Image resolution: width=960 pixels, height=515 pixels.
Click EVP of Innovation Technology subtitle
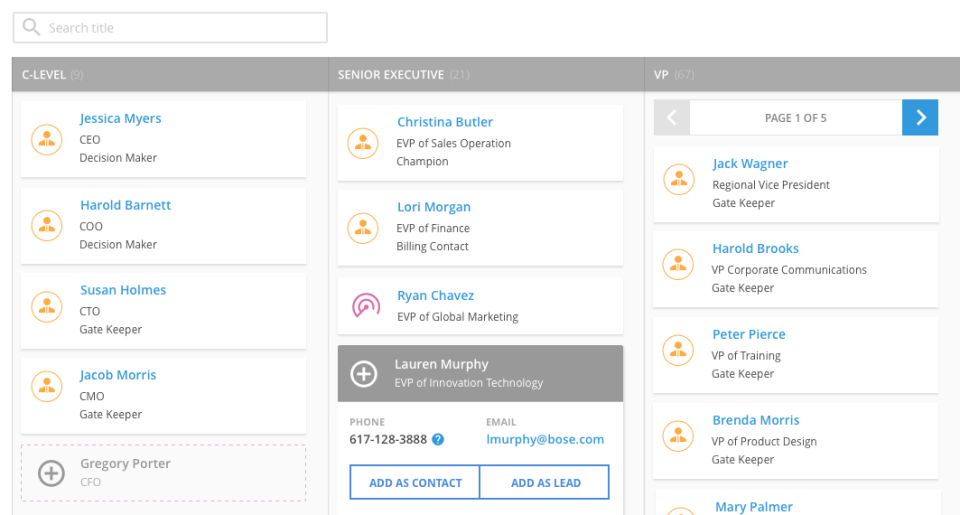pyautogui.click(x=468, y=383)
